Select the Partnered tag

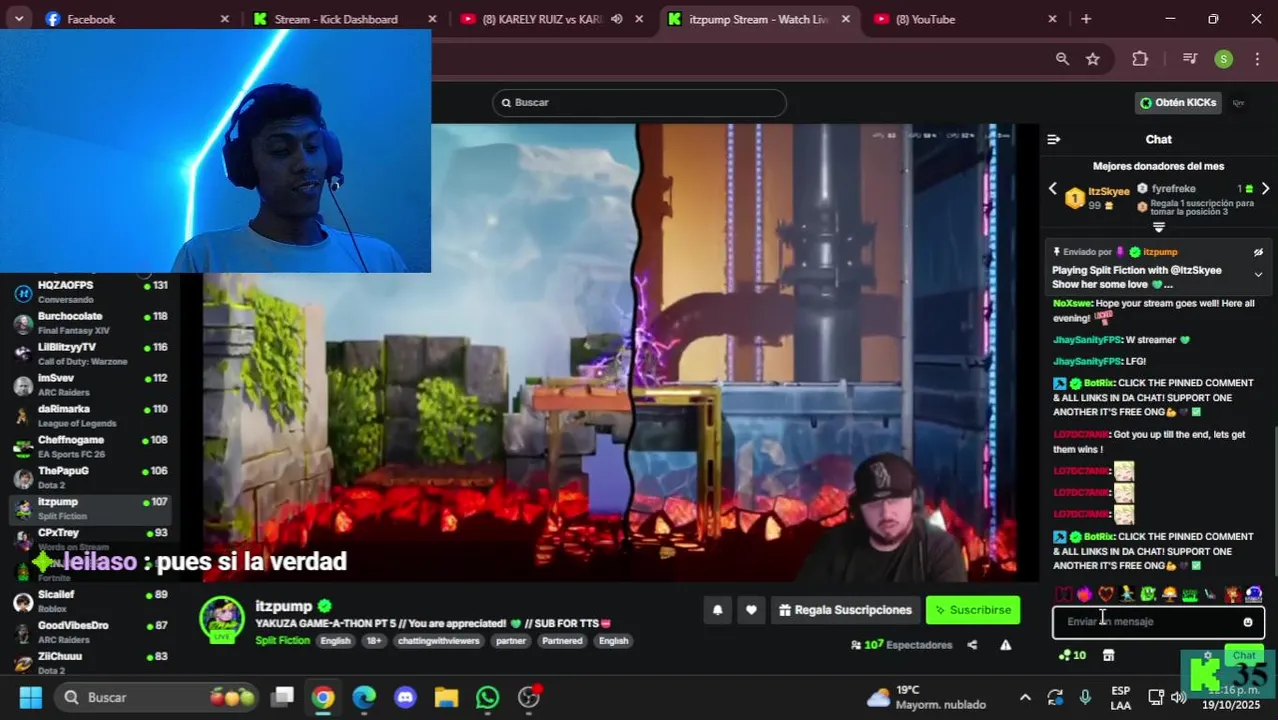(x=562, y=641)
